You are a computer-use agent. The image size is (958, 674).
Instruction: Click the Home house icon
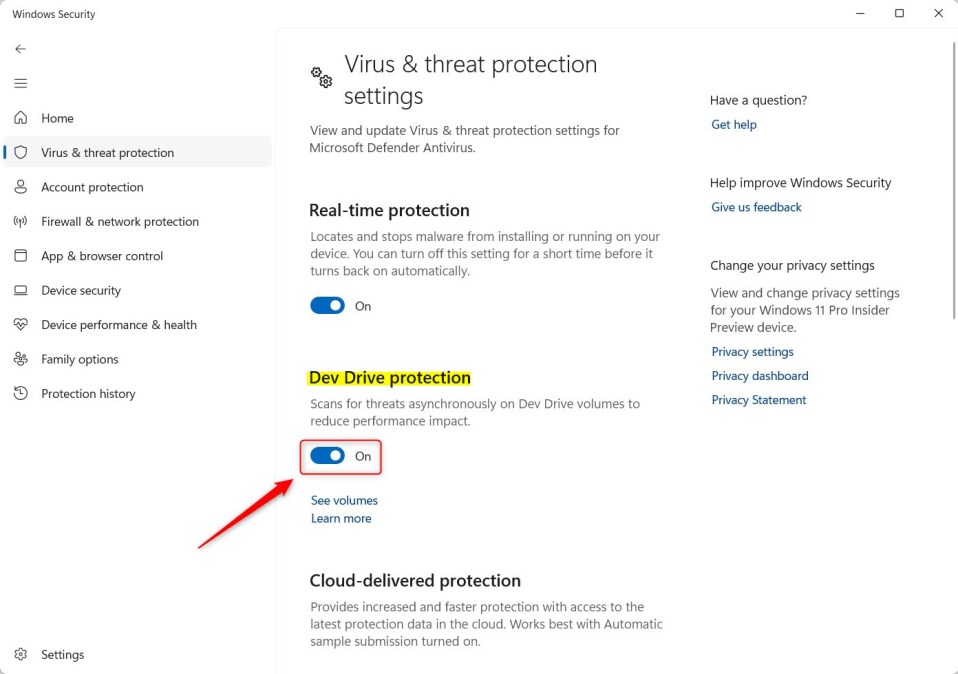[x=21, y=118]
